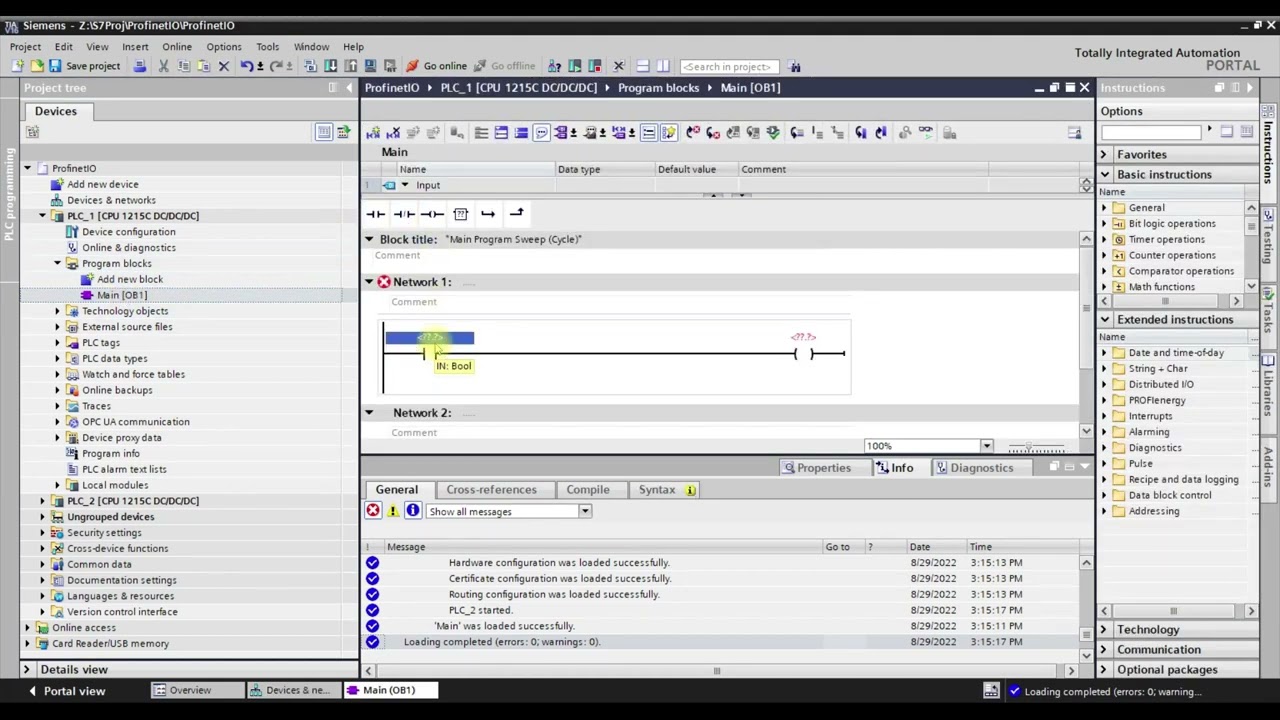Open the Timer operations instruction folder
Screen dimensions: 1280x720
pyautogui.click(x=1166, y=240)
